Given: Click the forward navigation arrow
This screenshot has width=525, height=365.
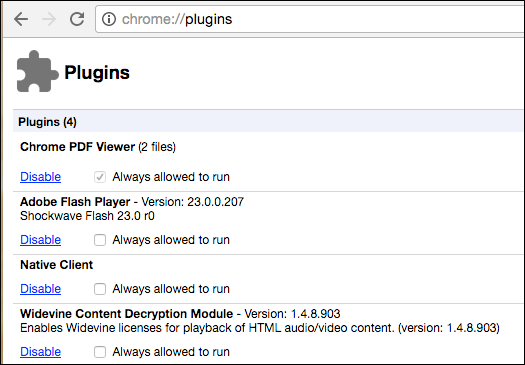Looking at the screenshot, I should click(49, 19).
